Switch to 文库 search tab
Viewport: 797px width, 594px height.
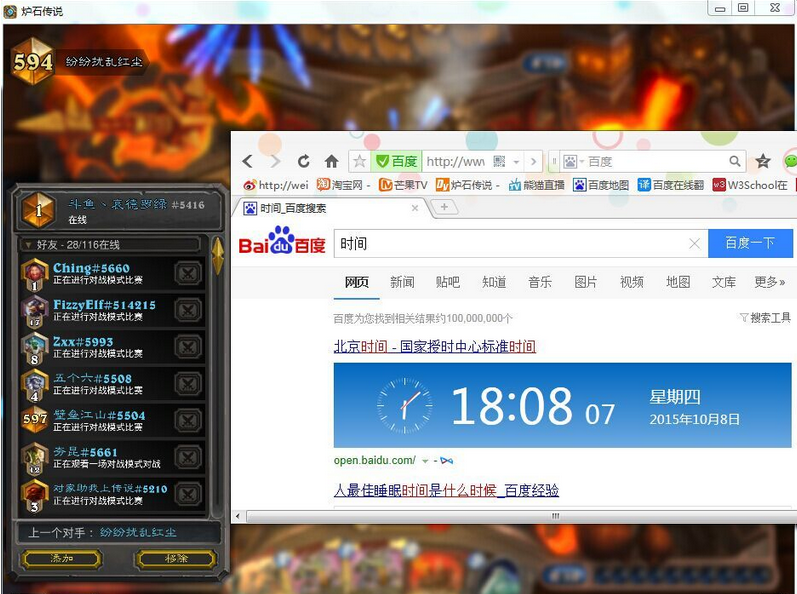tap(724, 282)
